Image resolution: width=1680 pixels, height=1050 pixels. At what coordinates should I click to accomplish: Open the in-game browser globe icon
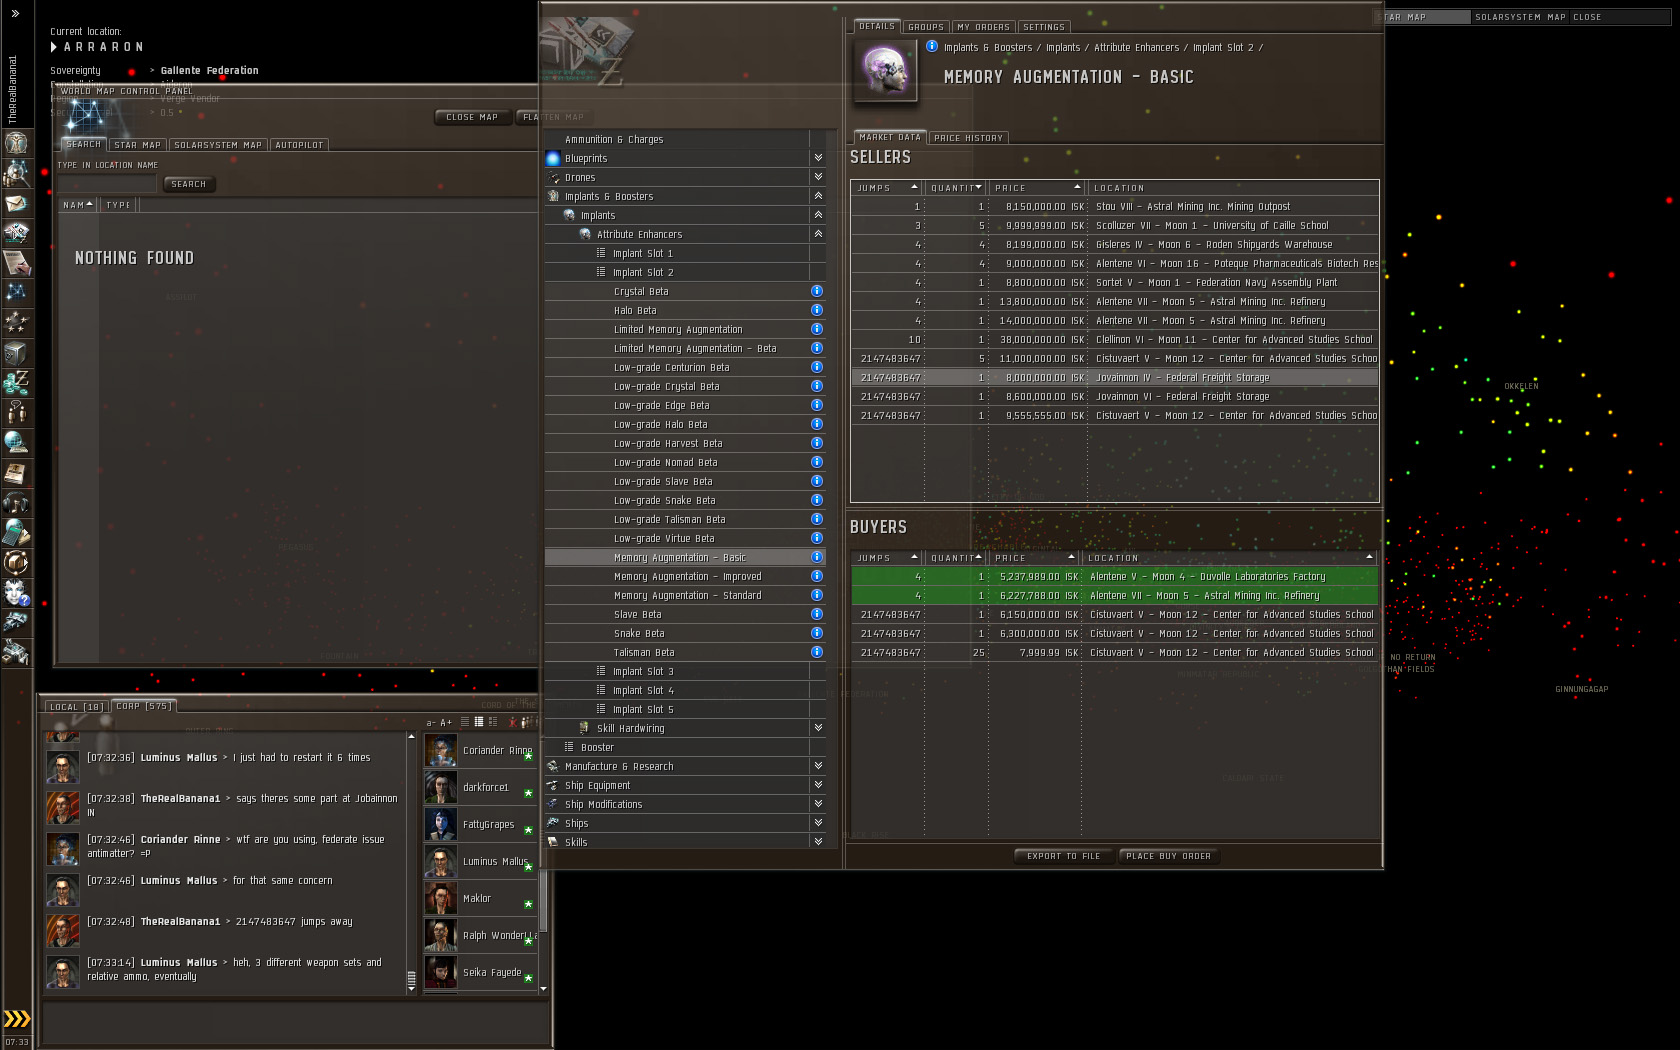click(16, 443)
